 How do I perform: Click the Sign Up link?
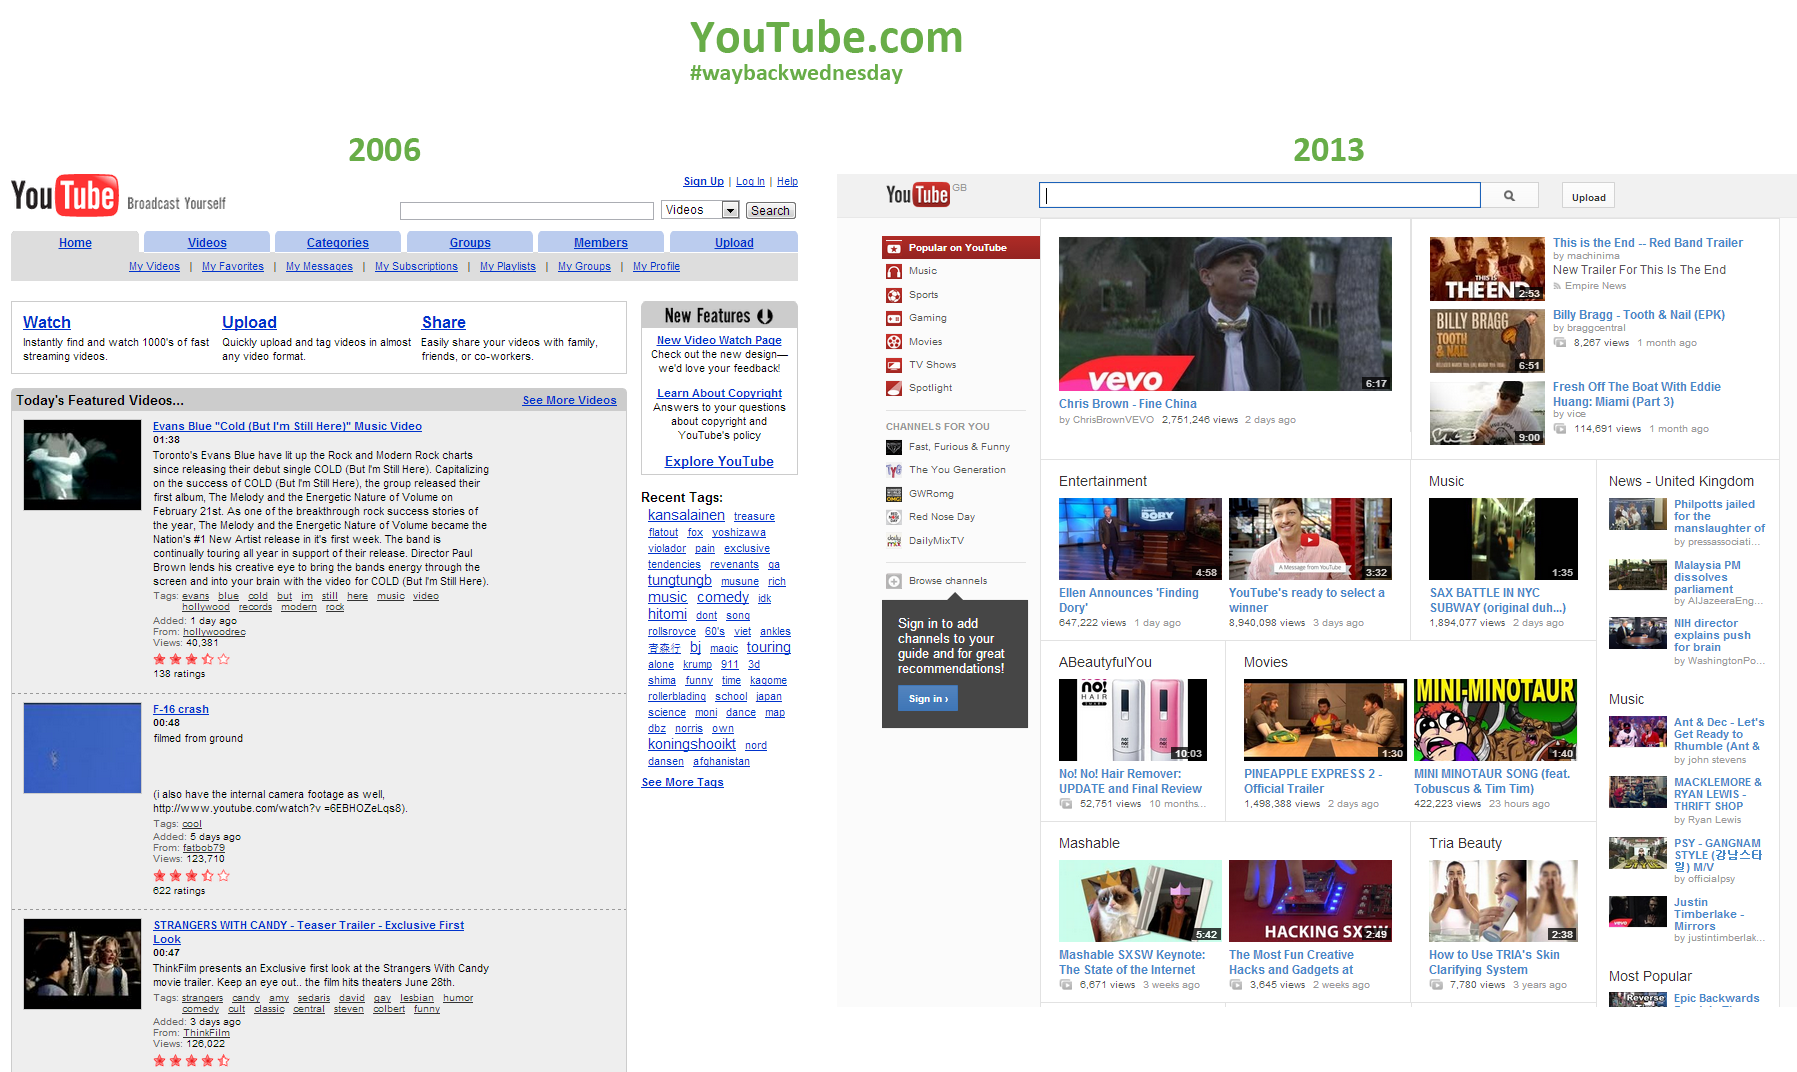click(x=703, y=182)
